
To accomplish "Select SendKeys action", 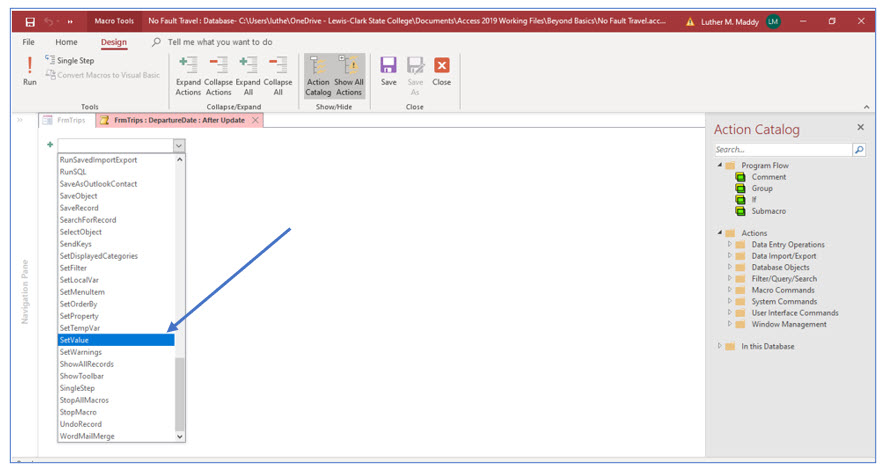I will coord(116,244).
